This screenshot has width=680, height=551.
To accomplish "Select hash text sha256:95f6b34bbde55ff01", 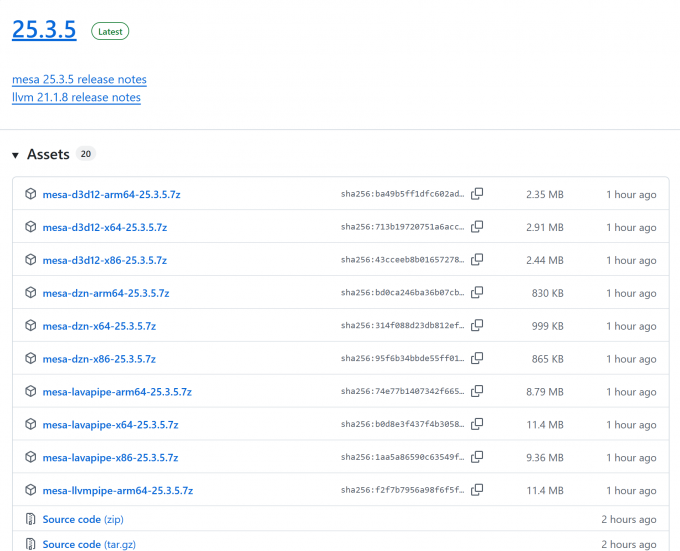I will coord(402,359).
